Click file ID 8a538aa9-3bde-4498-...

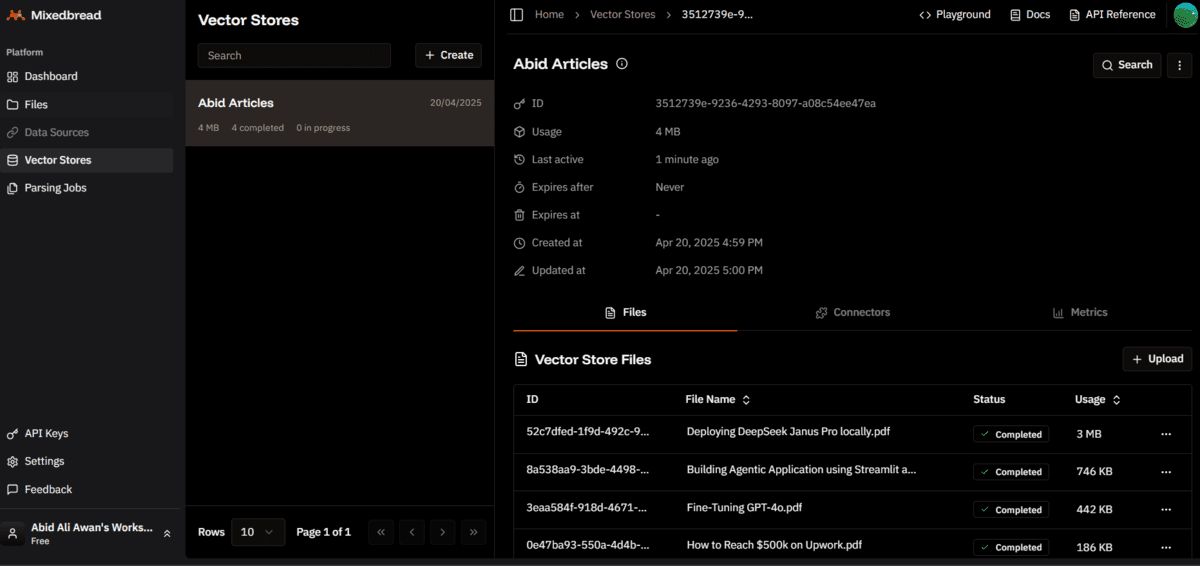[588, 469]
